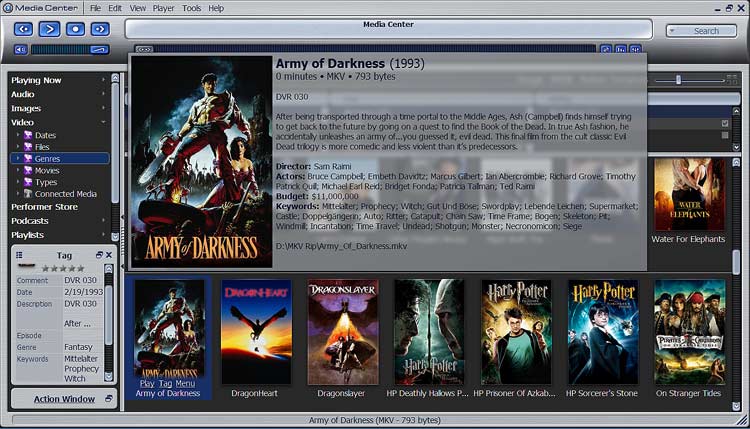The image size is (750, 429).
Task: Skip to the previous track
Action: click(23, 29)
